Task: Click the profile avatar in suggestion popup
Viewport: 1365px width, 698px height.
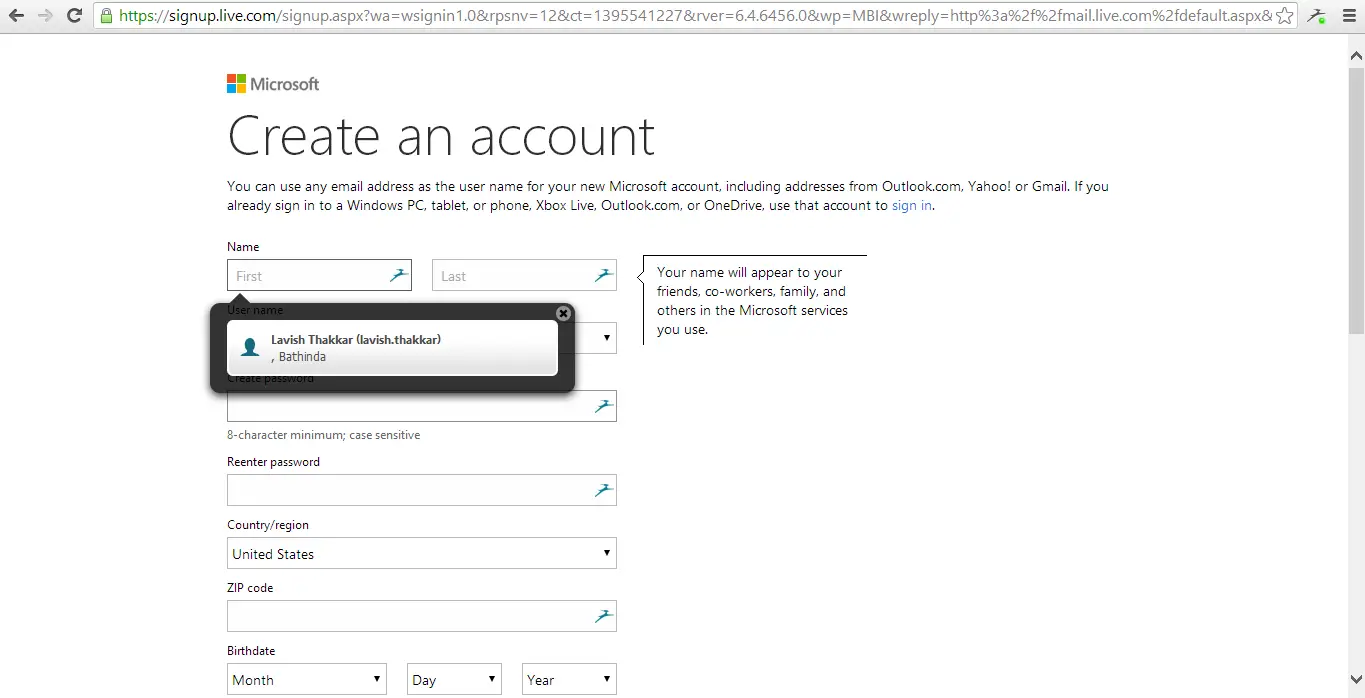Action: tap(250, 348)
